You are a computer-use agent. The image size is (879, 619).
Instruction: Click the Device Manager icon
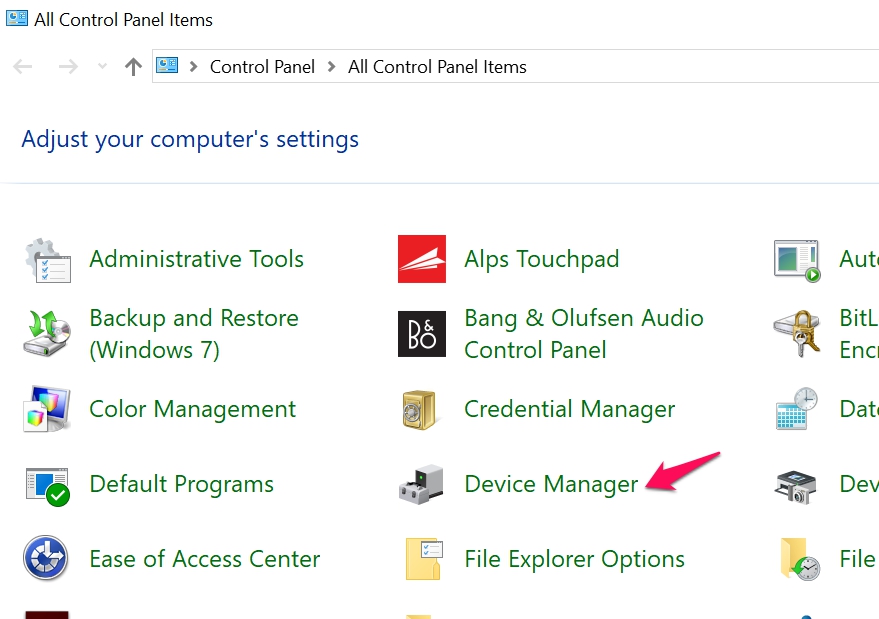(x=421, y=484)
